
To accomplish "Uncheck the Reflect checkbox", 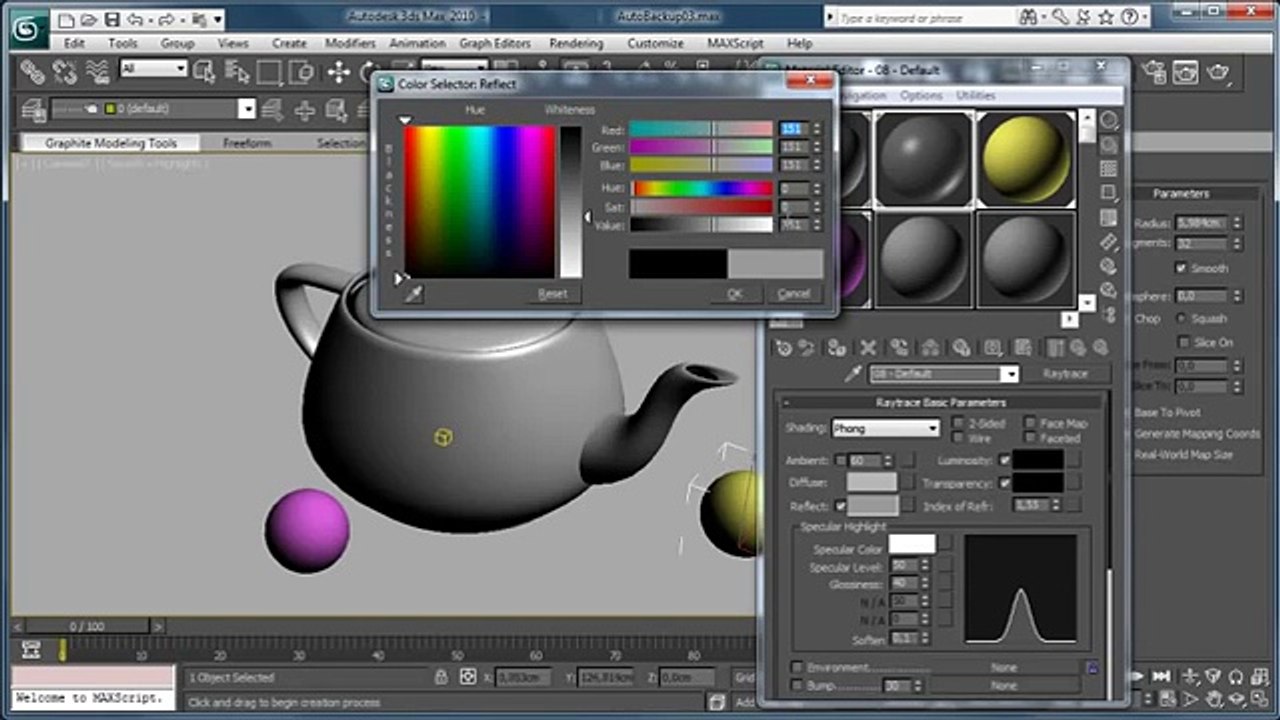I will [x=839, y=506].
